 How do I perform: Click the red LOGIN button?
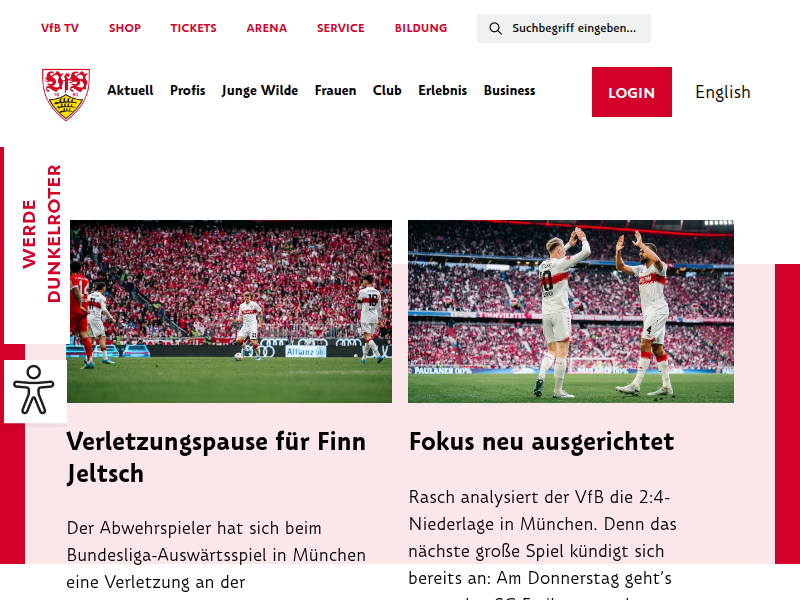pyautogui.click(x=632, y=92)
